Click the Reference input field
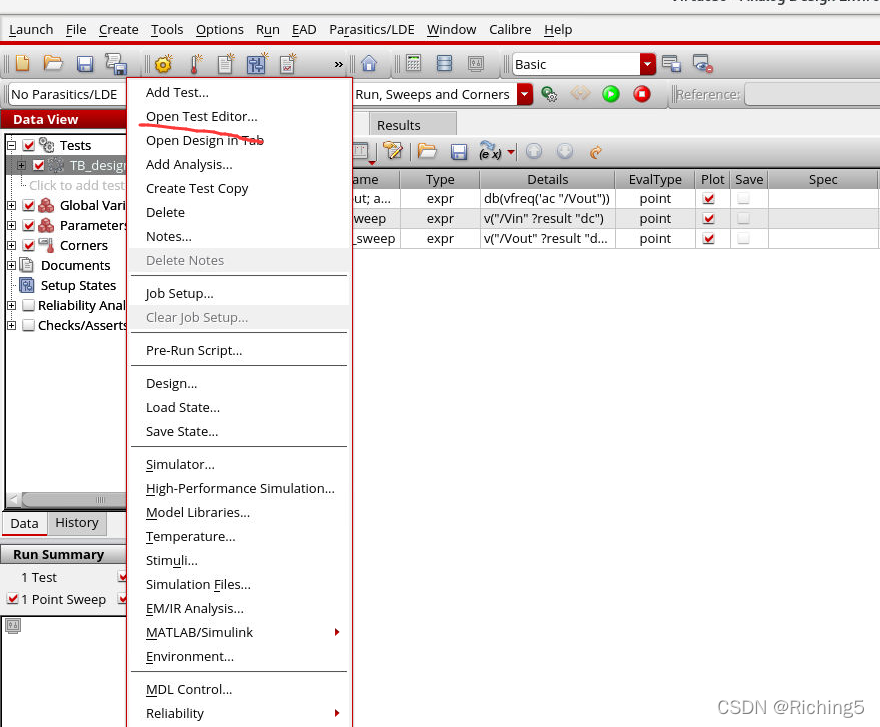Screen dimensions: 880x727 813,94
